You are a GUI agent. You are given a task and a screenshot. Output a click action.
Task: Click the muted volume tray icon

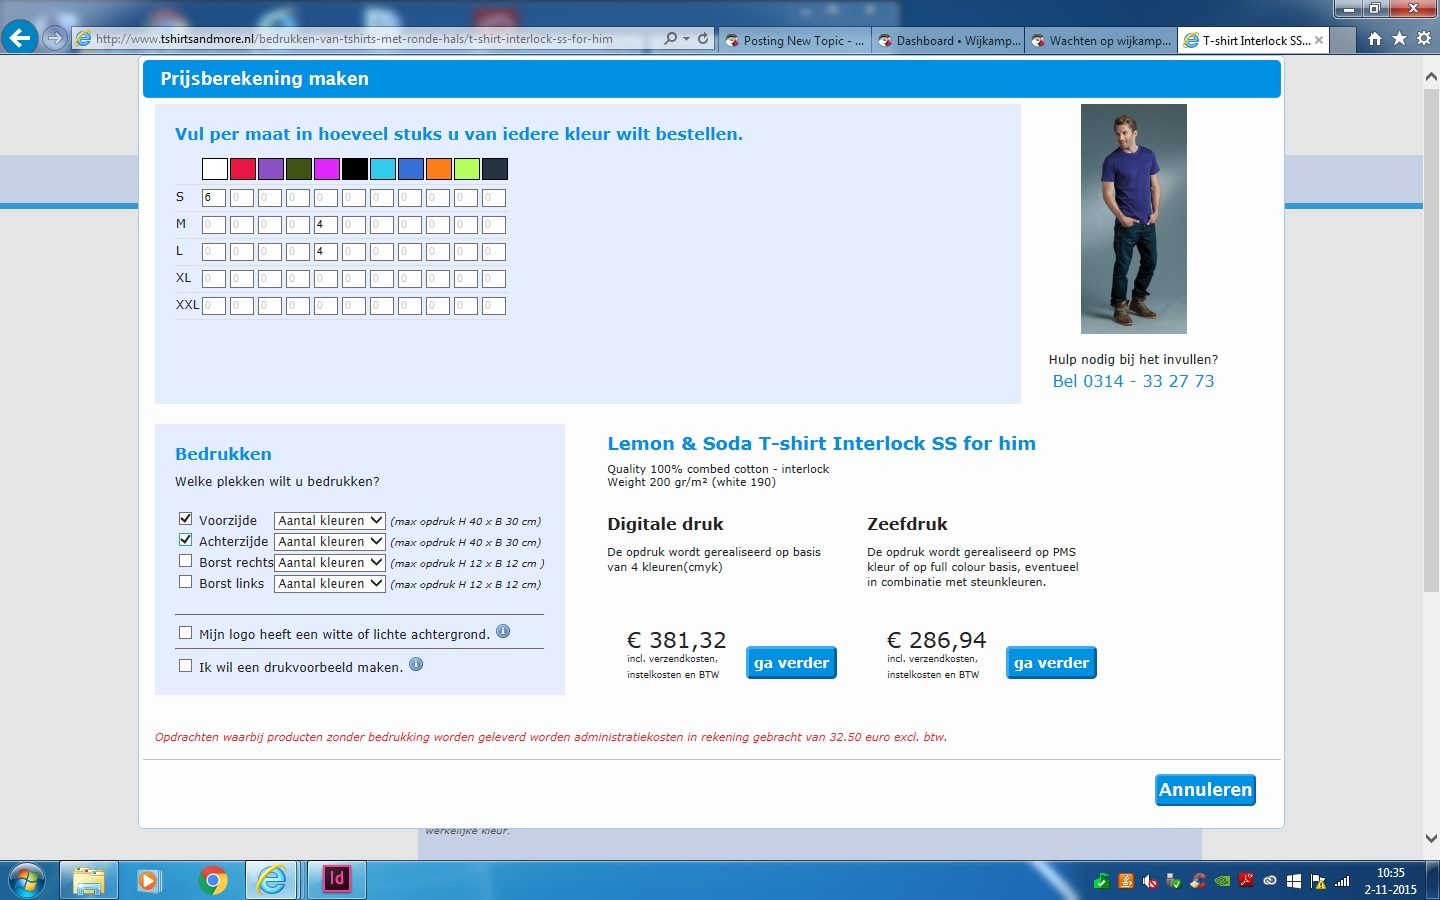coord(1150,881)
